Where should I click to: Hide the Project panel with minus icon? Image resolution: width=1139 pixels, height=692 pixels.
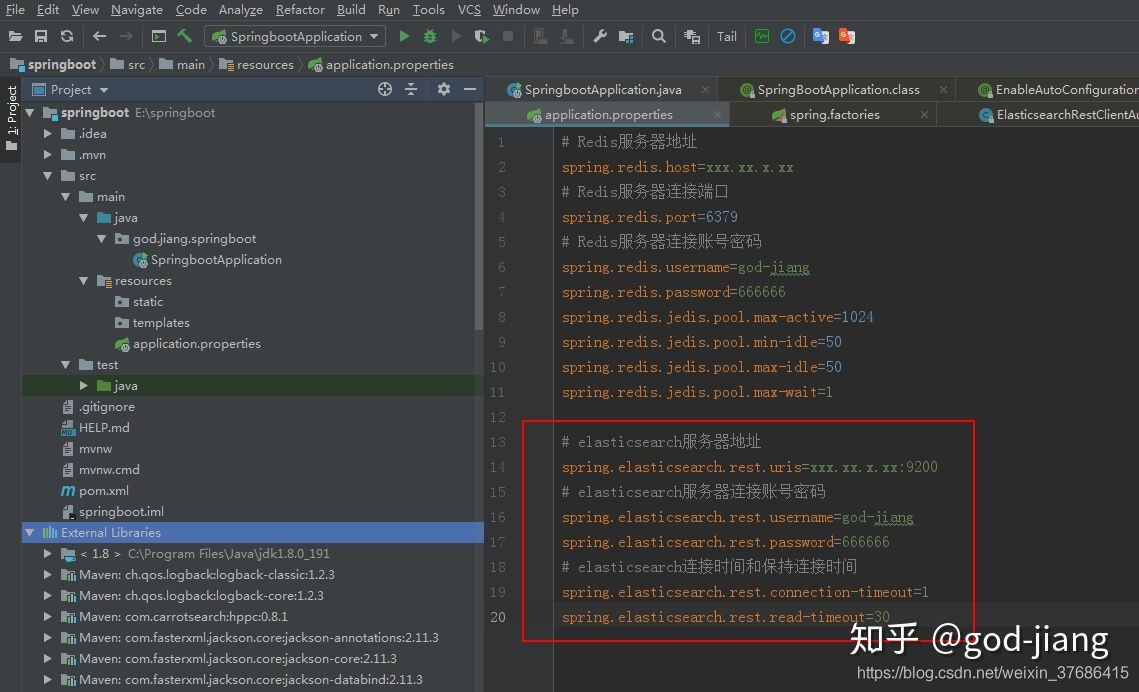coord(470,89)
